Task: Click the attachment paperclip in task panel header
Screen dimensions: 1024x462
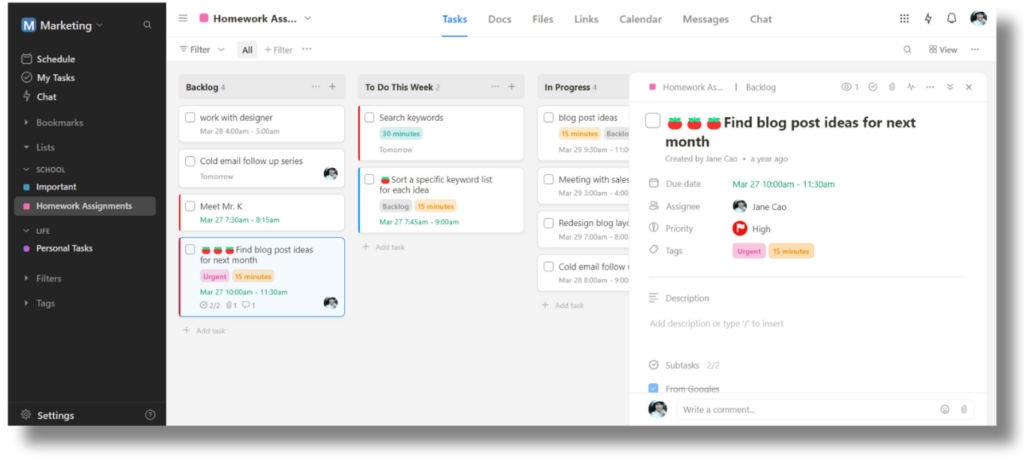Action: [892, 87]
